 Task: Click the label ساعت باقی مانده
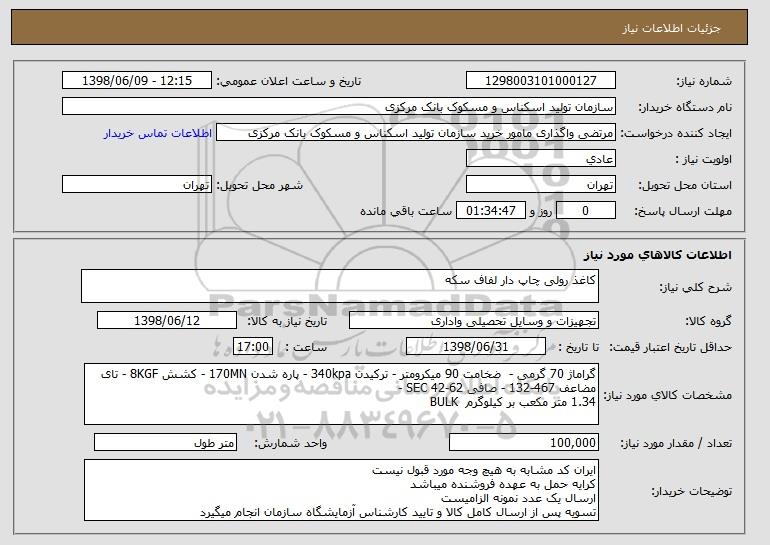pyautogui.click(x=406, y=211)
